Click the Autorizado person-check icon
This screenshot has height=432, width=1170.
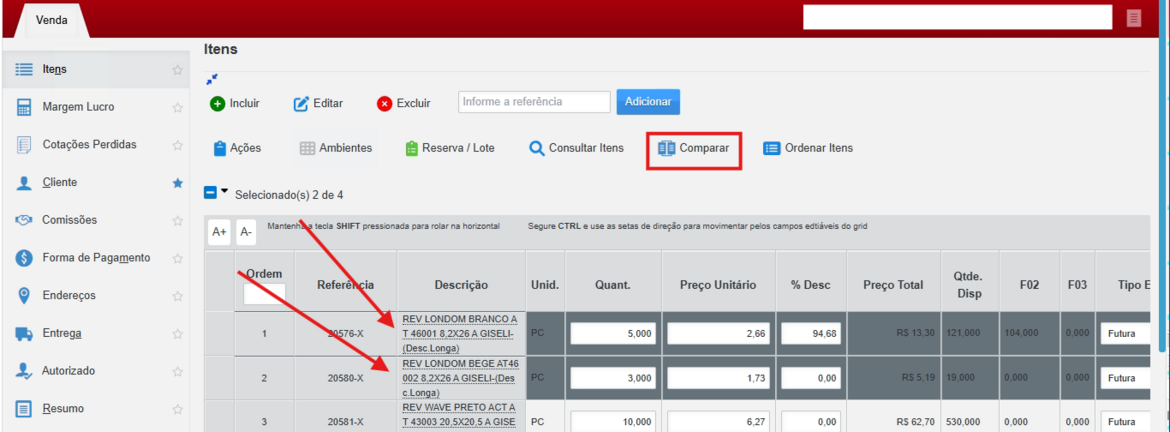pos(24,371)
